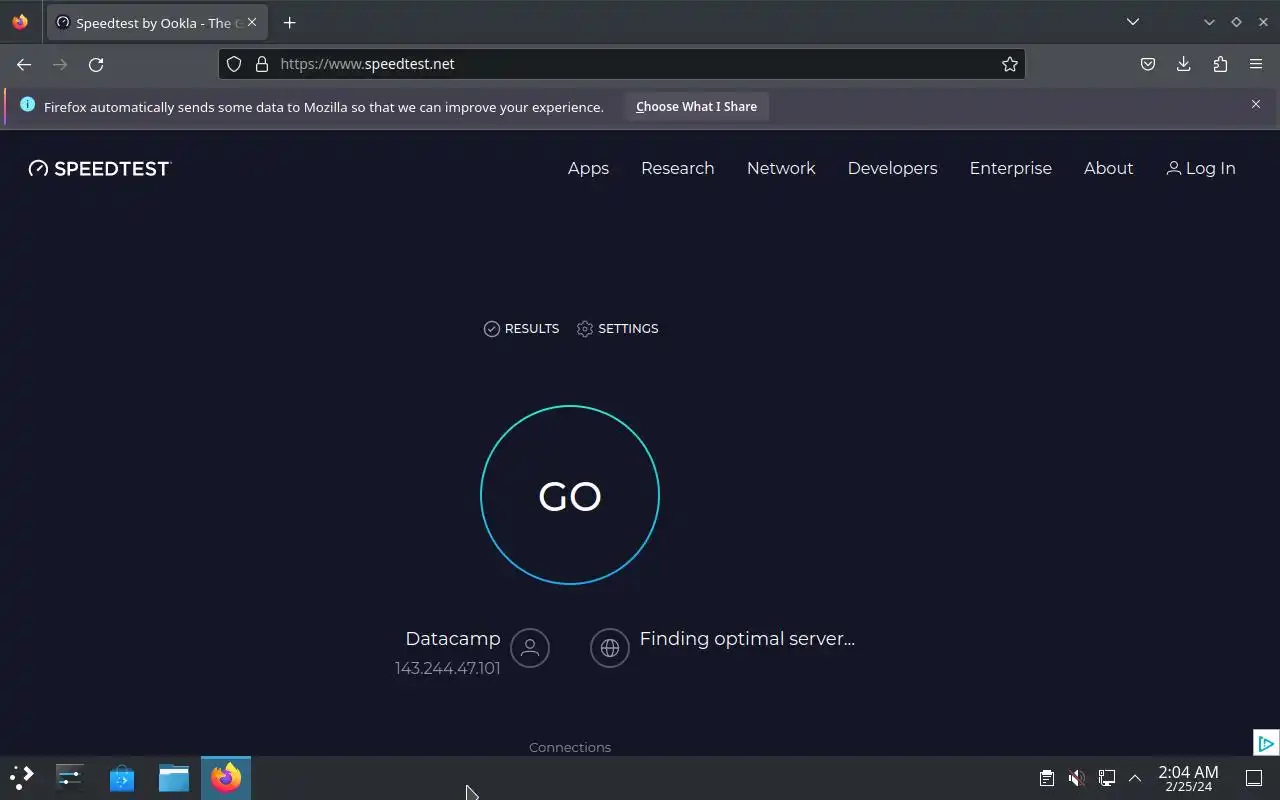The width and height of the screenshot is (1280, 800).
Task: Expand hidden system tray icons
Action: pyautogui.click(x=1135, y=778)
